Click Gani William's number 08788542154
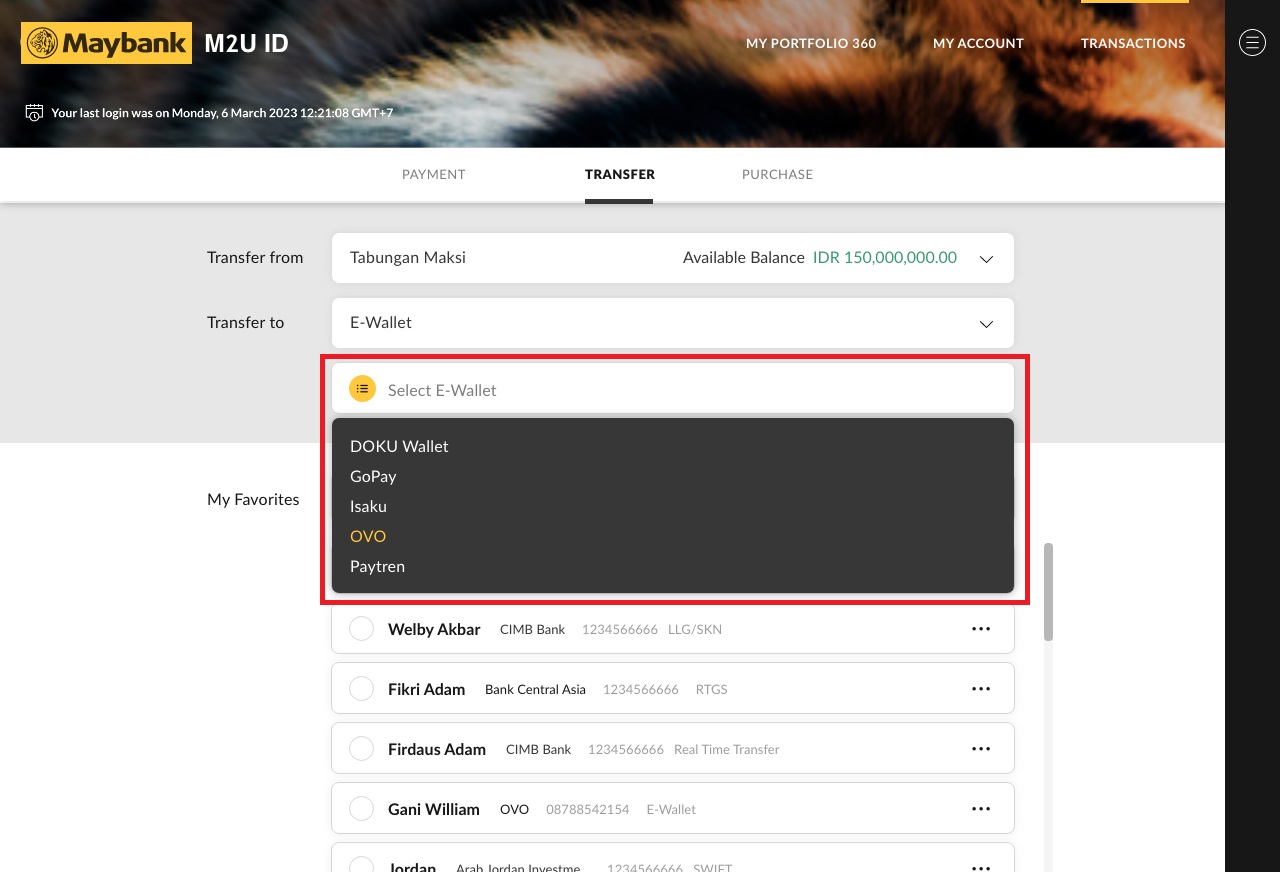The height and width of the screenshot is (872, 1280). pyautogui.click(x=588, y=809)
